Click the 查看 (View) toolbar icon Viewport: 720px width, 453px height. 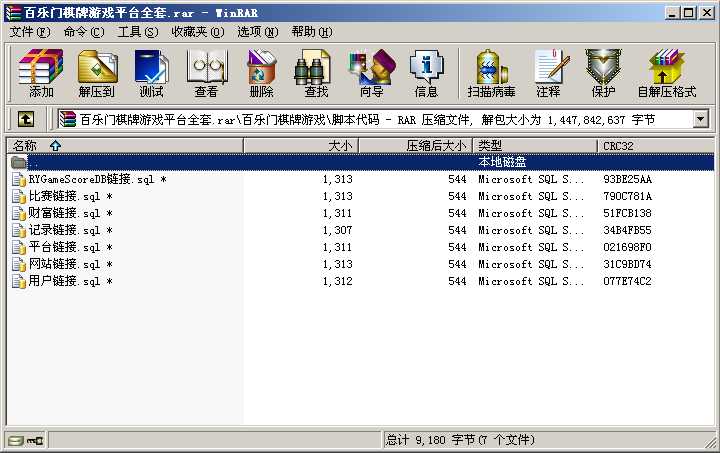[206, 73]
